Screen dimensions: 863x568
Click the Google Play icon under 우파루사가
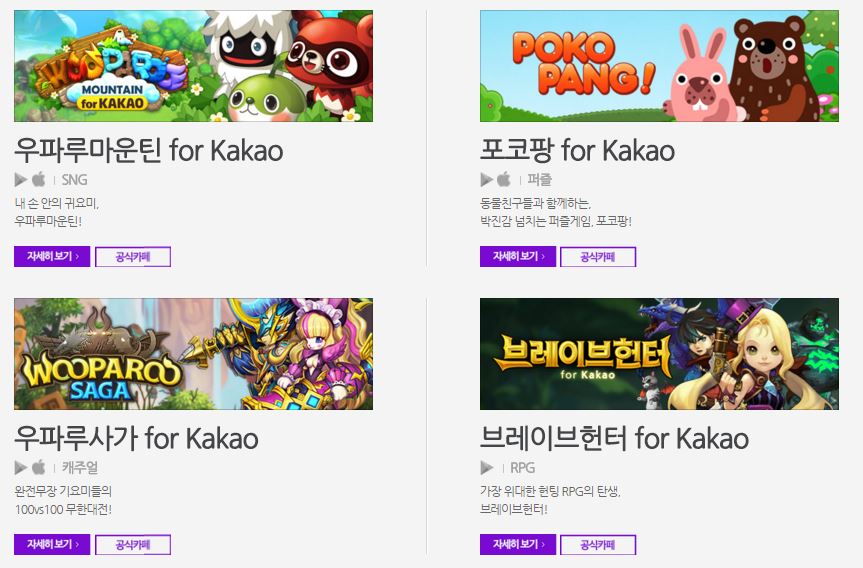[21, 468]
